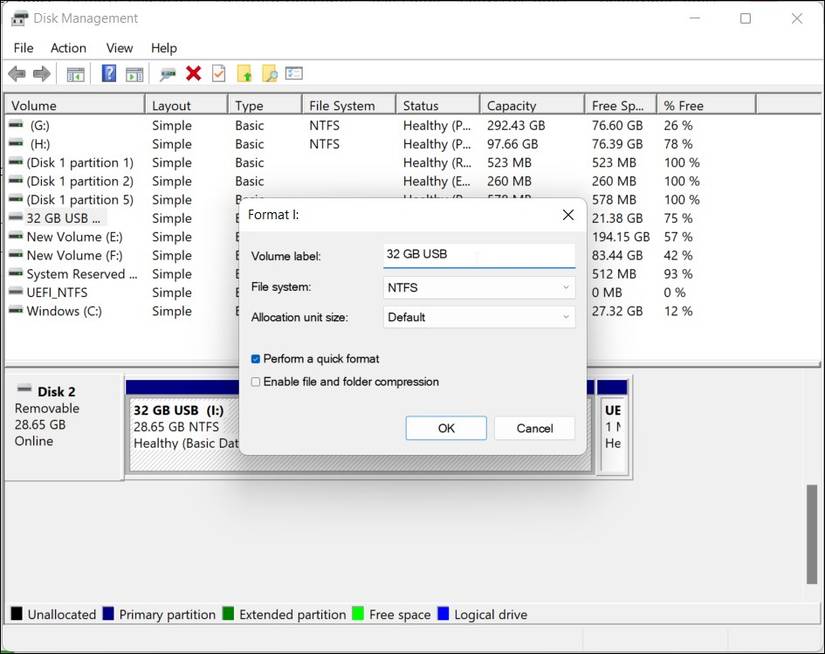The image size is (825, 654).
Task: Click inside the Volume label text field
Action: [x=478, y=254]
